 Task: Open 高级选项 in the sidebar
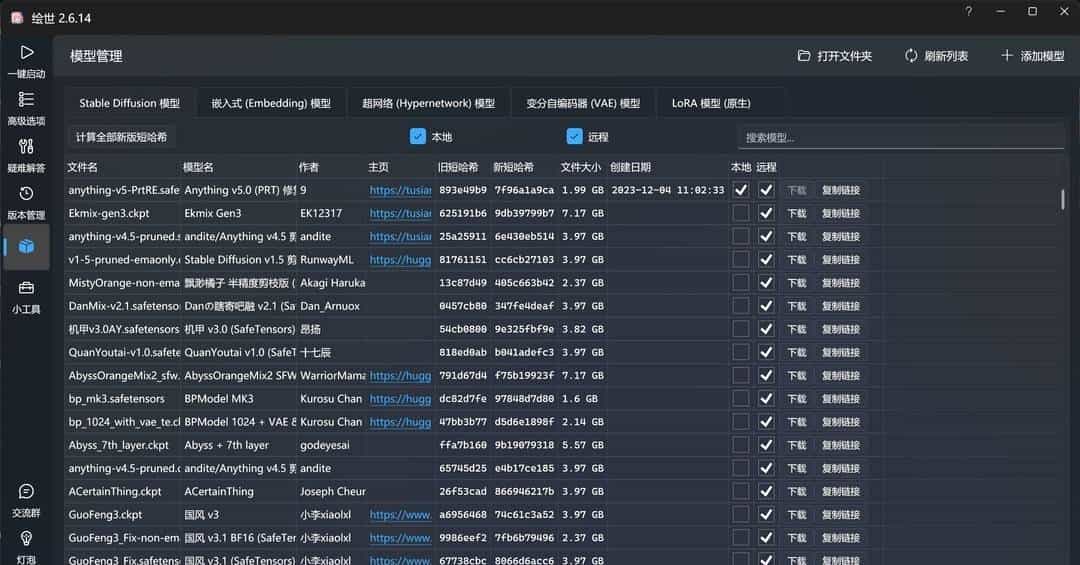[x=26, y=99]
